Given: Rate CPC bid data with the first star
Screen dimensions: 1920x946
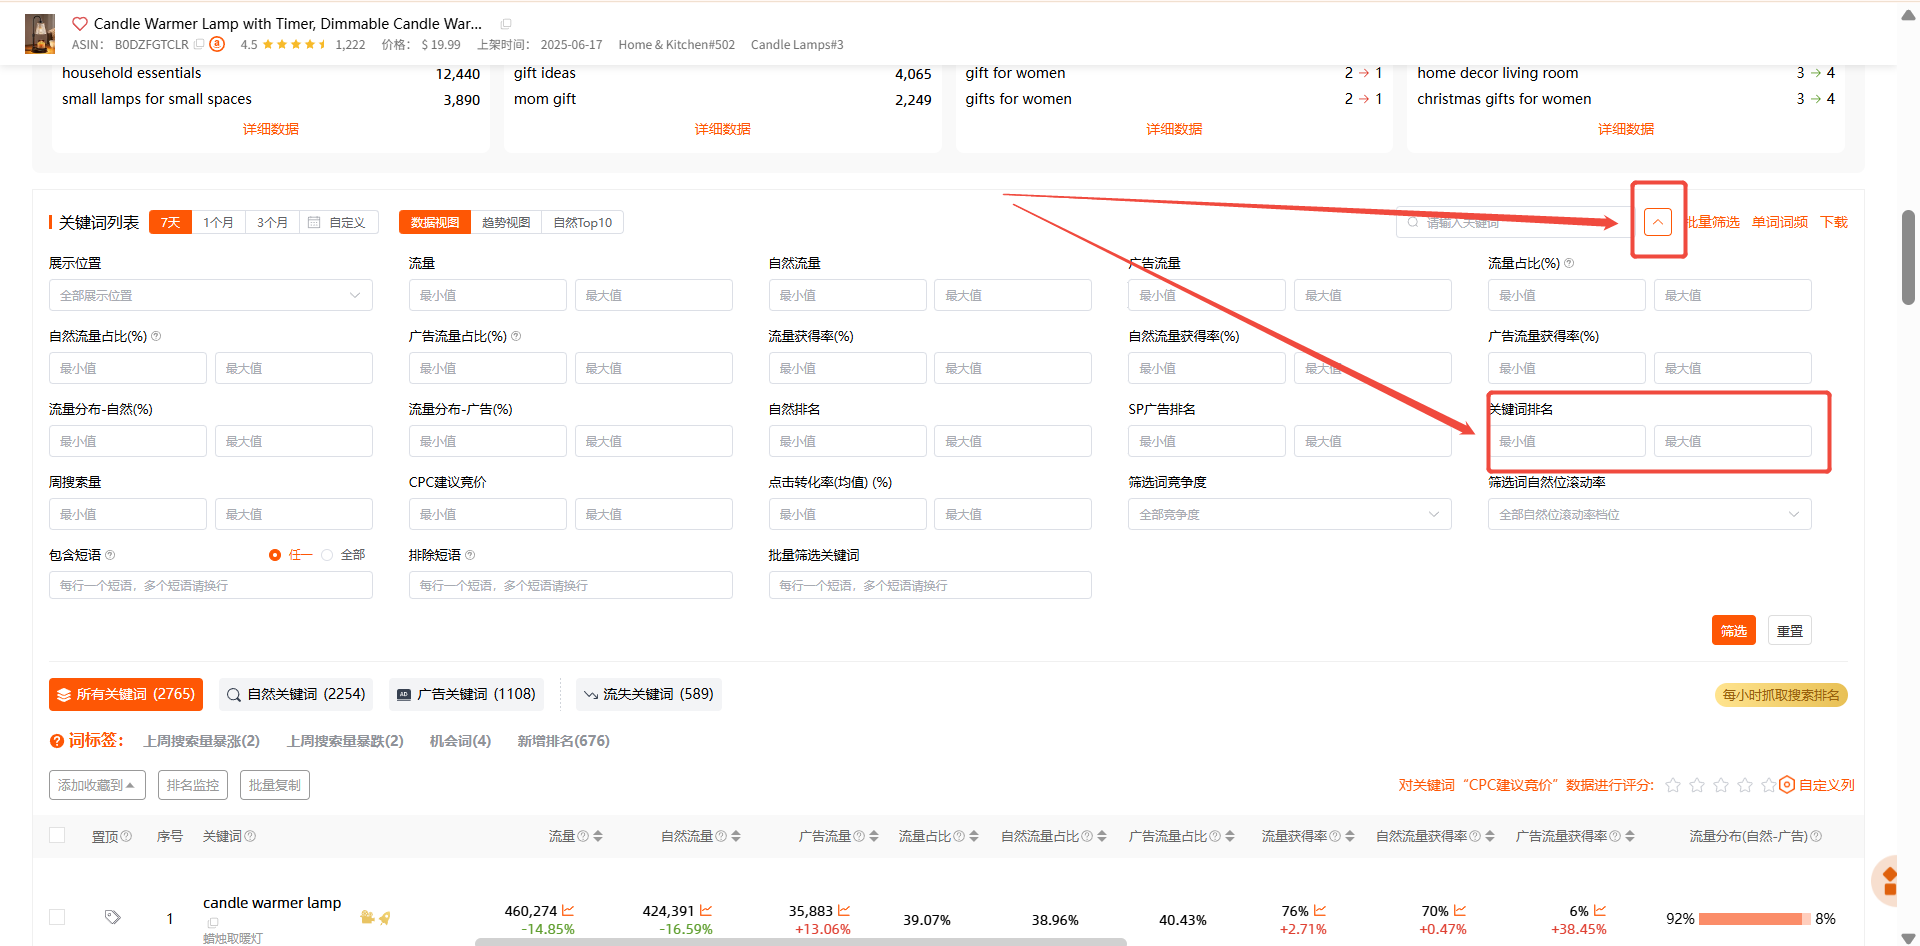Looking at the screenshot, I should click(x=1673, y=785).
